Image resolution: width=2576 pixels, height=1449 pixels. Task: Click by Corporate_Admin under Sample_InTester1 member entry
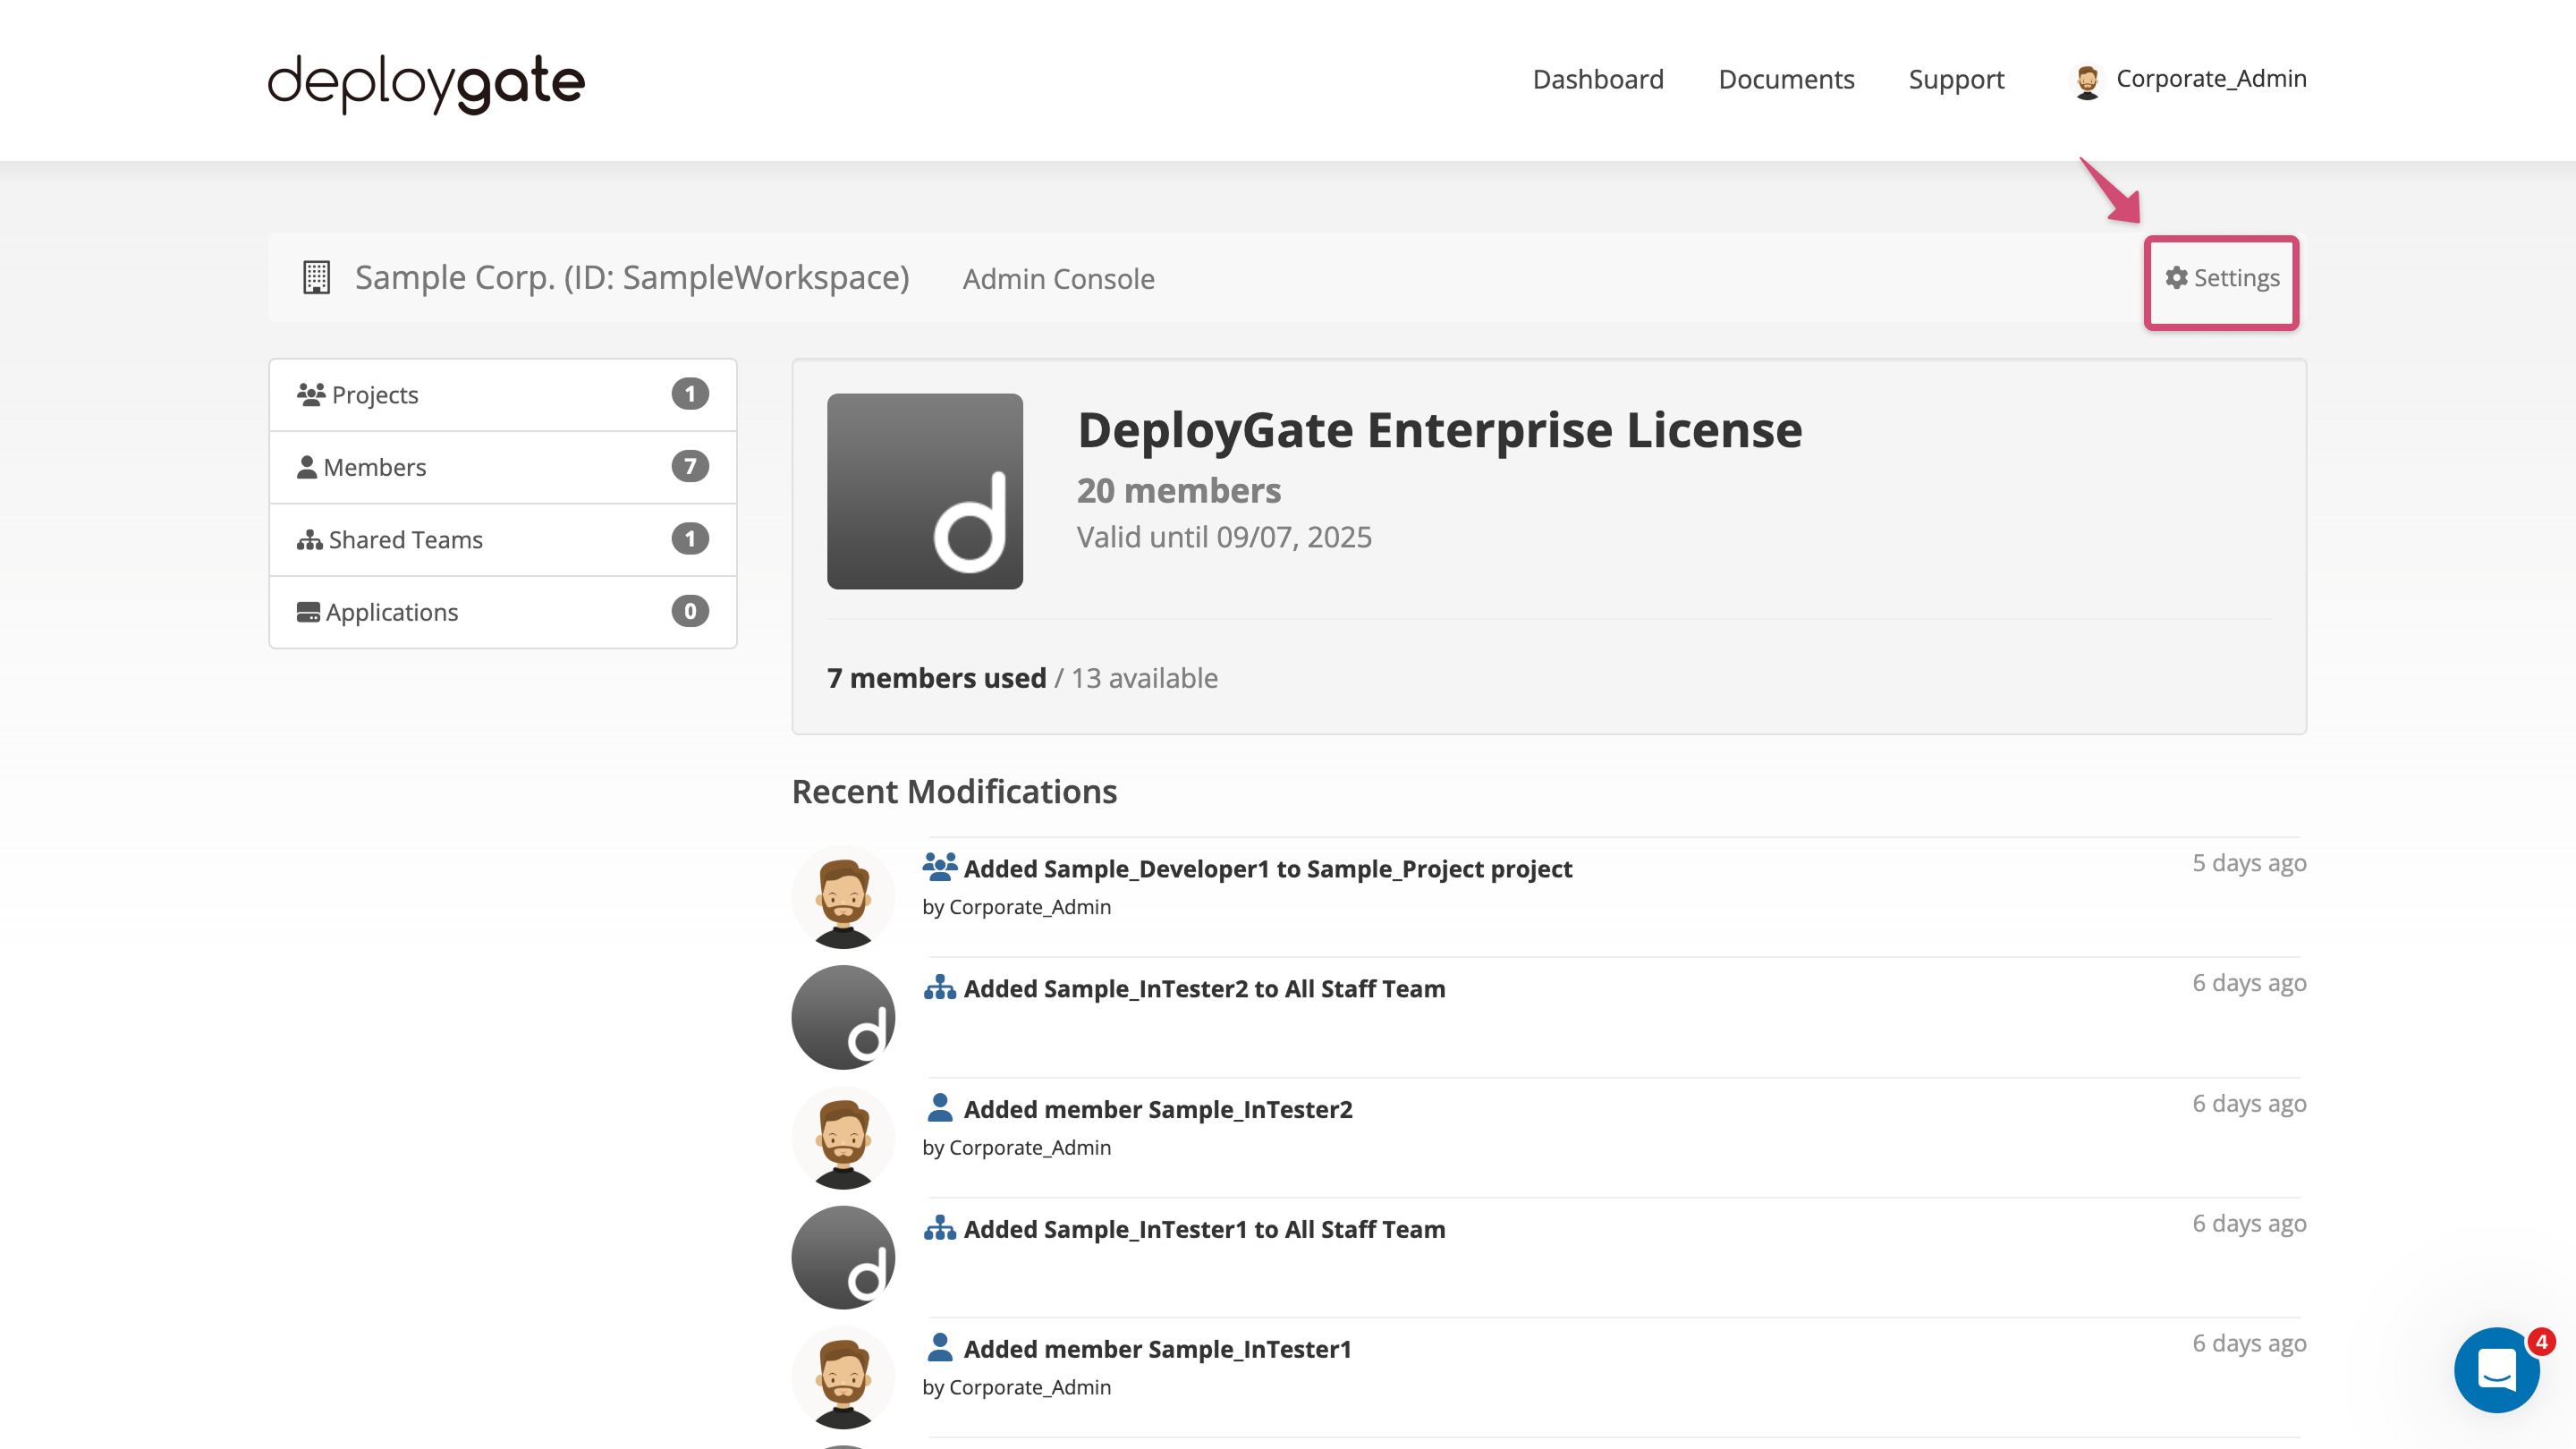[1016, 1388]
